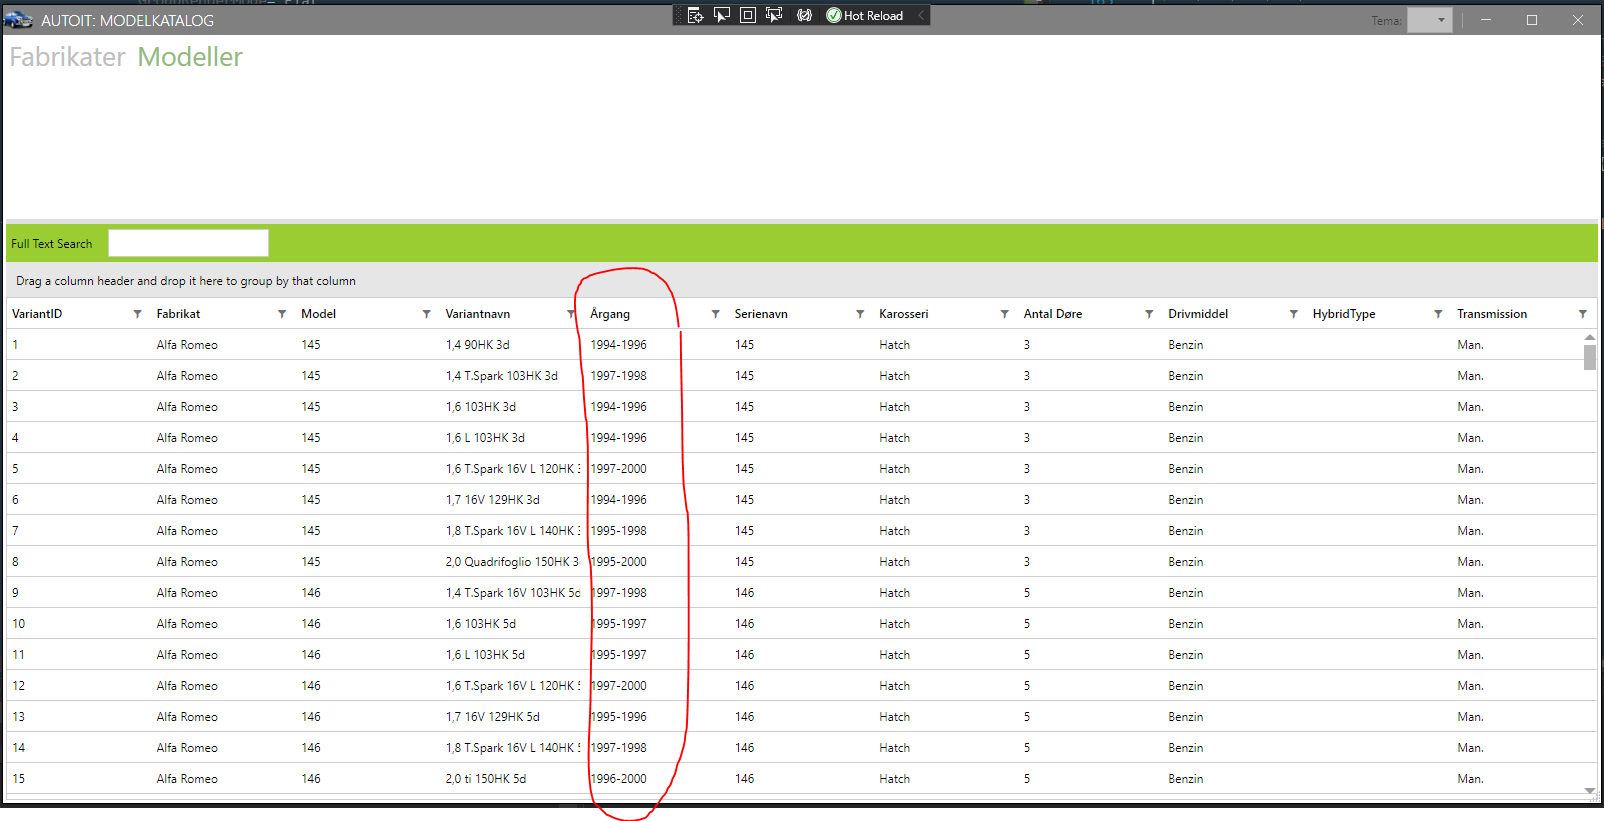The width and height of the screenshot is (1604, 821).
Task: Click the grid scrollbar up arrow
Action: (1590, 337)
